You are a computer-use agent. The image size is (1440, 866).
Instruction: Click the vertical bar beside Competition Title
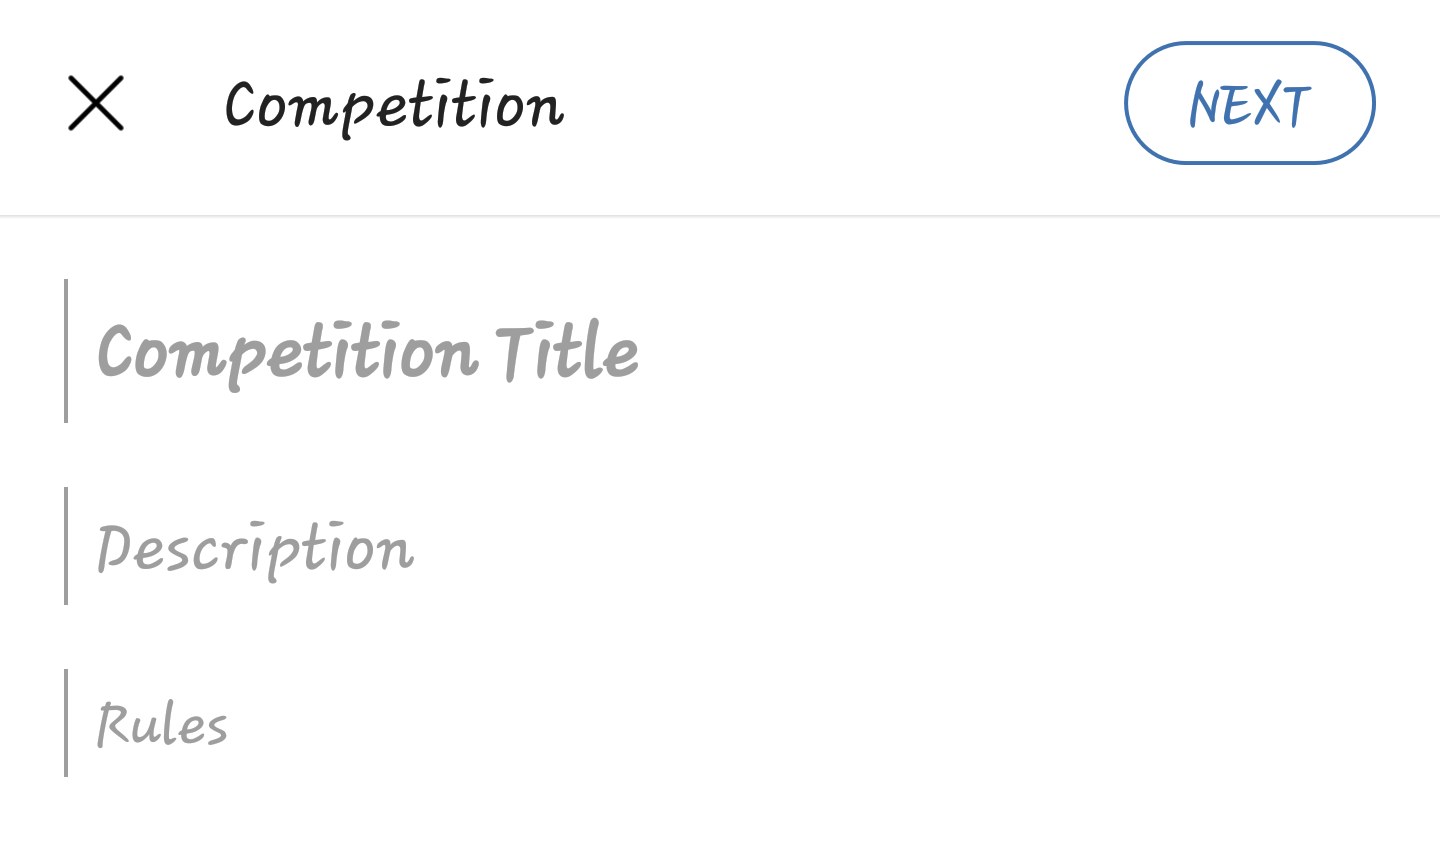pyautogui.click(x=66, y=351)
